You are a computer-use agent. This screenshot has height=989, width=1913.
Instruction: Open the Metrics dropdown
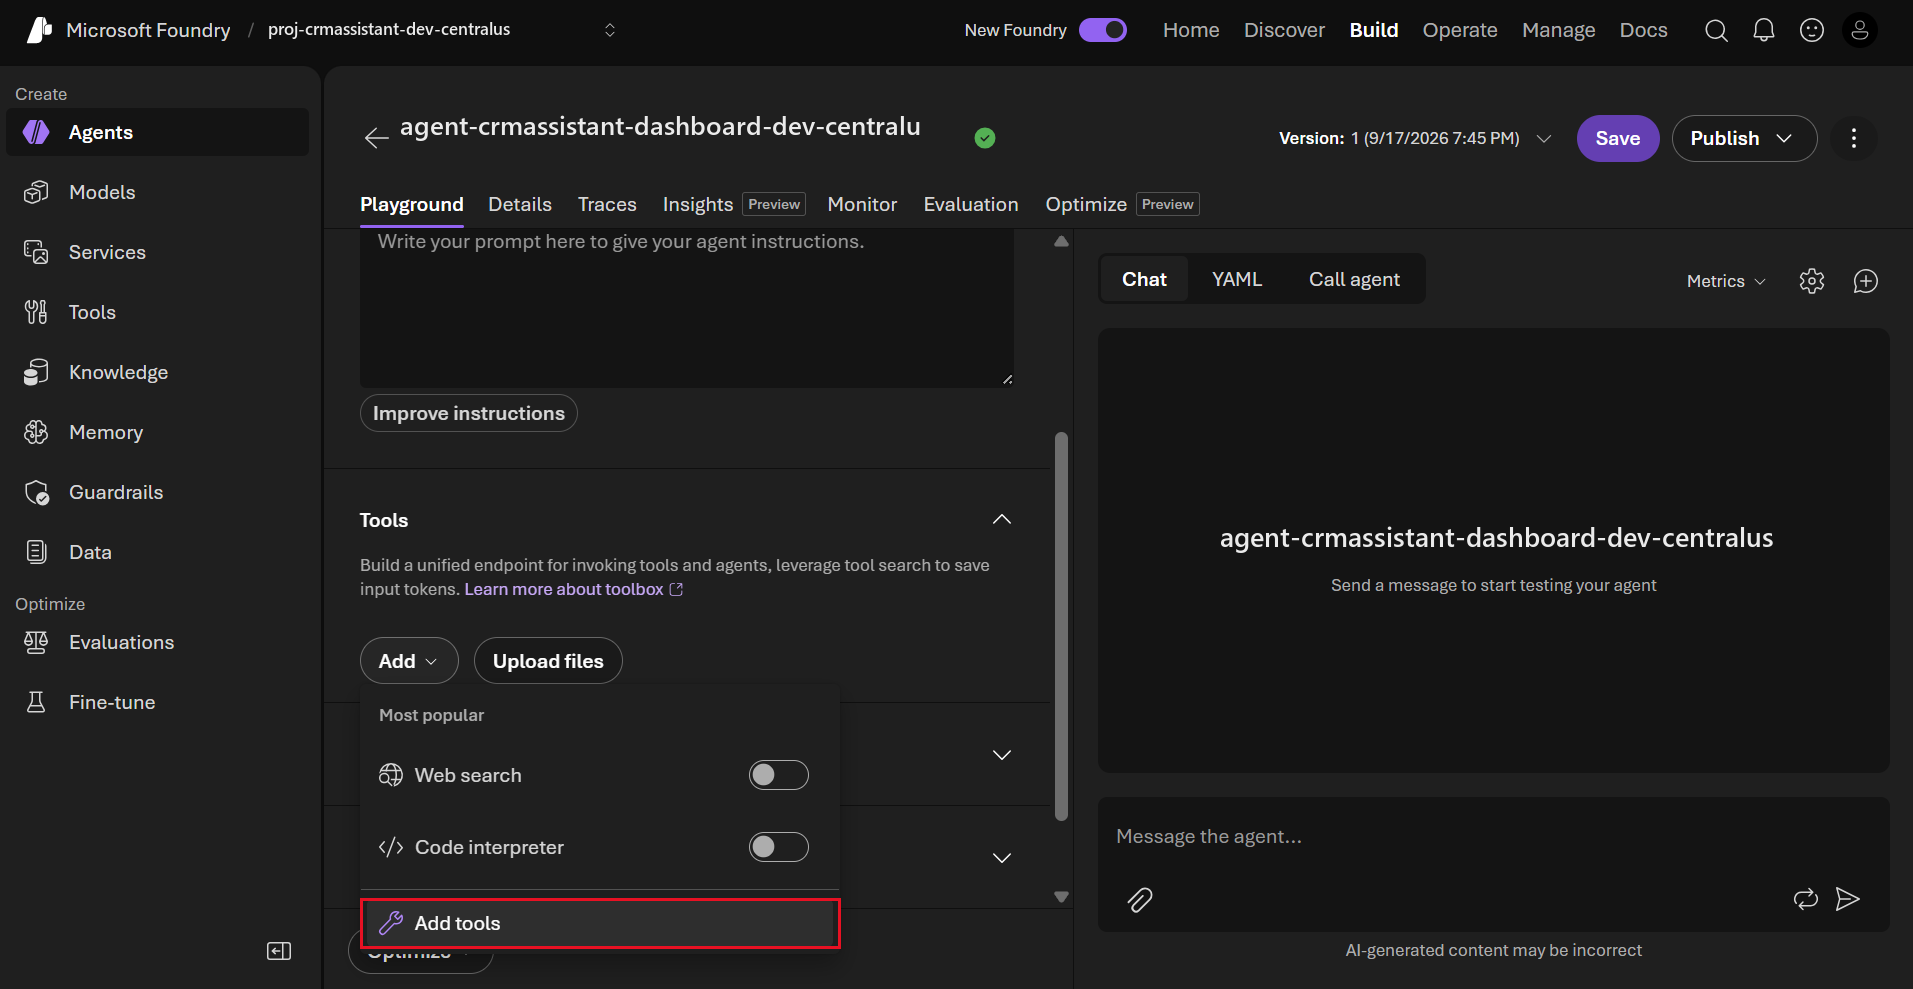click(x=1726, y=281)
